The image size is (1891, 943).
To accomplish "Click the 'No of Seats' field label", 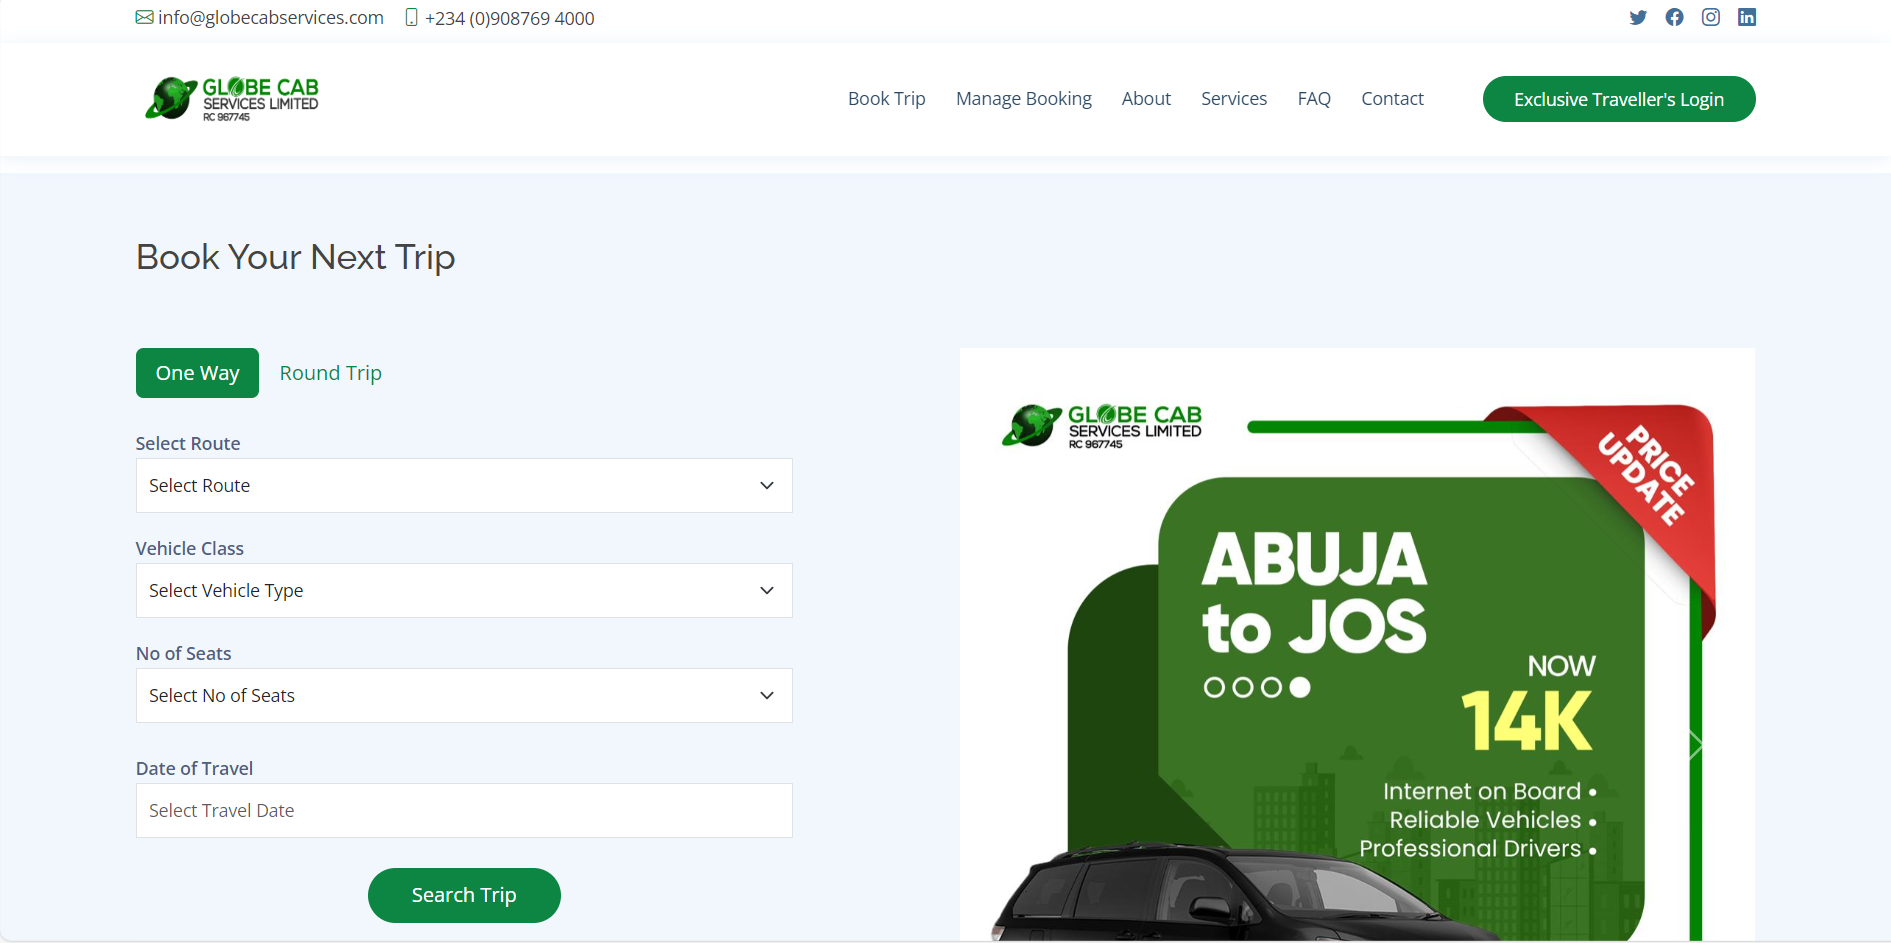I will click(184, 653).
